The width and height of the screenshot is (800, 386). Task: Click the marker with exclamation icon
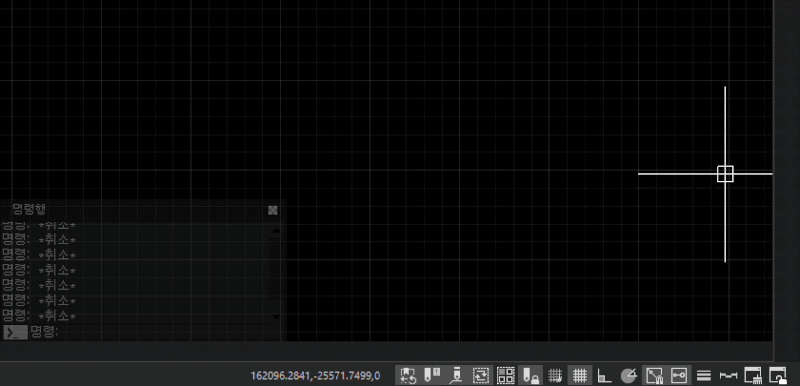click(x=432, y=376)
